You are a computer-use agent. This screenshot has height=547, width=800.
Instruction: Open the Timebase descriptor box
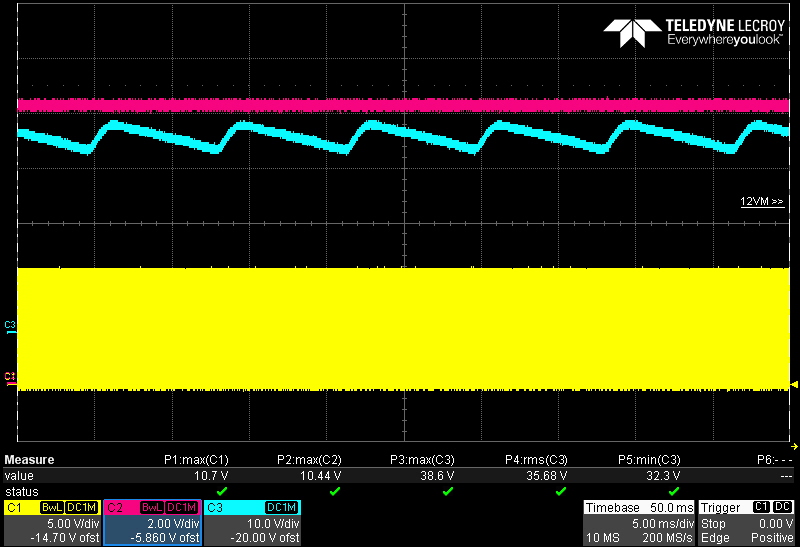pyautogui.click(x=639, y=523)
